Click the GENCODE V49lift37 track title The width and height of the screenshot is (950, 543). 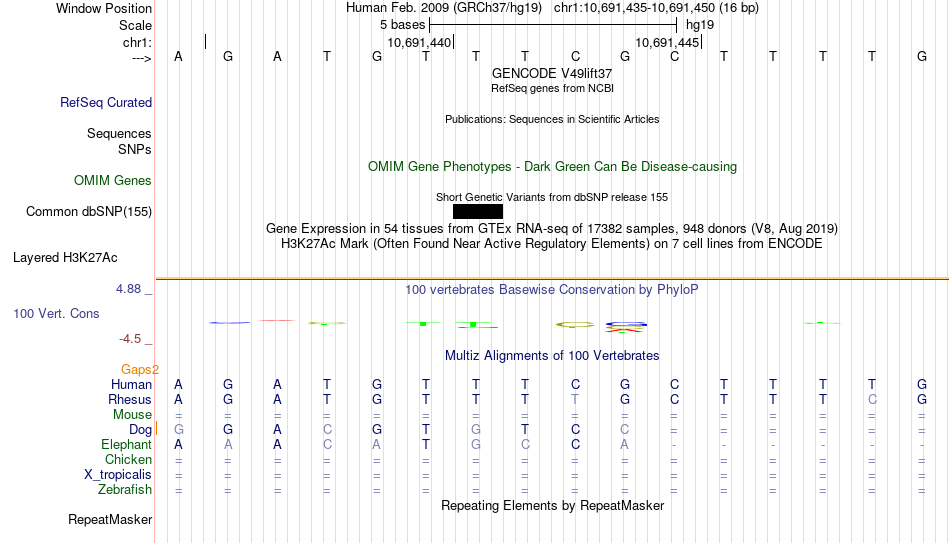point(552,73)
